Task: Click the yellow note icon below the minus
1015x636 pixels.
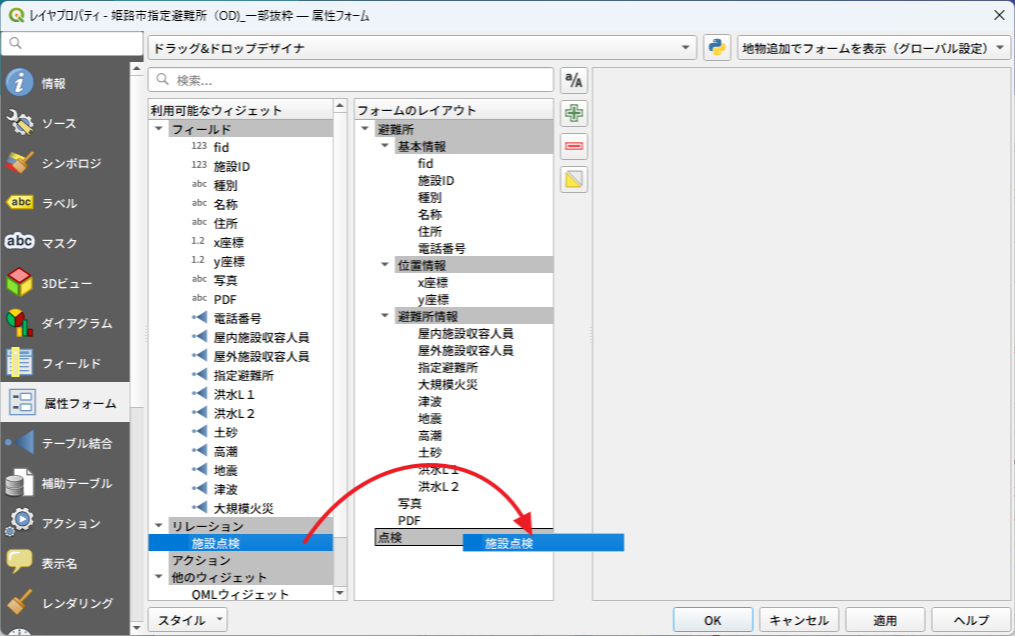Action: coord(574,180)
